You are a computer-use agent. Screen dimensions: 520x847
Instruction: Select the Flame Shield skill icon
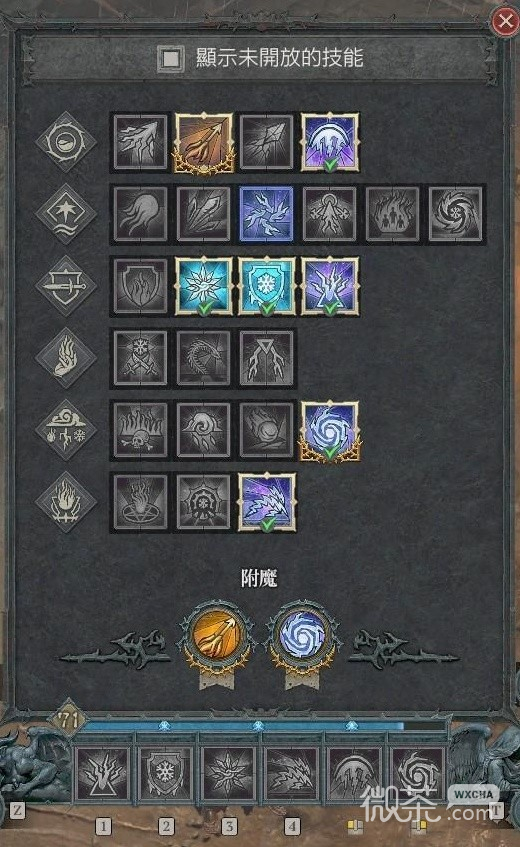pyautogui.click(x=140, y=286)
